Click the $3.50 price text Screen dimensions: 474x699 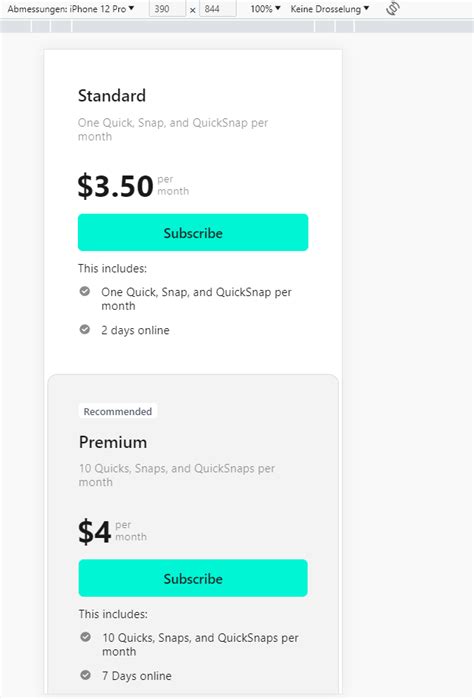pyautogui.click(x=115, y=186)
